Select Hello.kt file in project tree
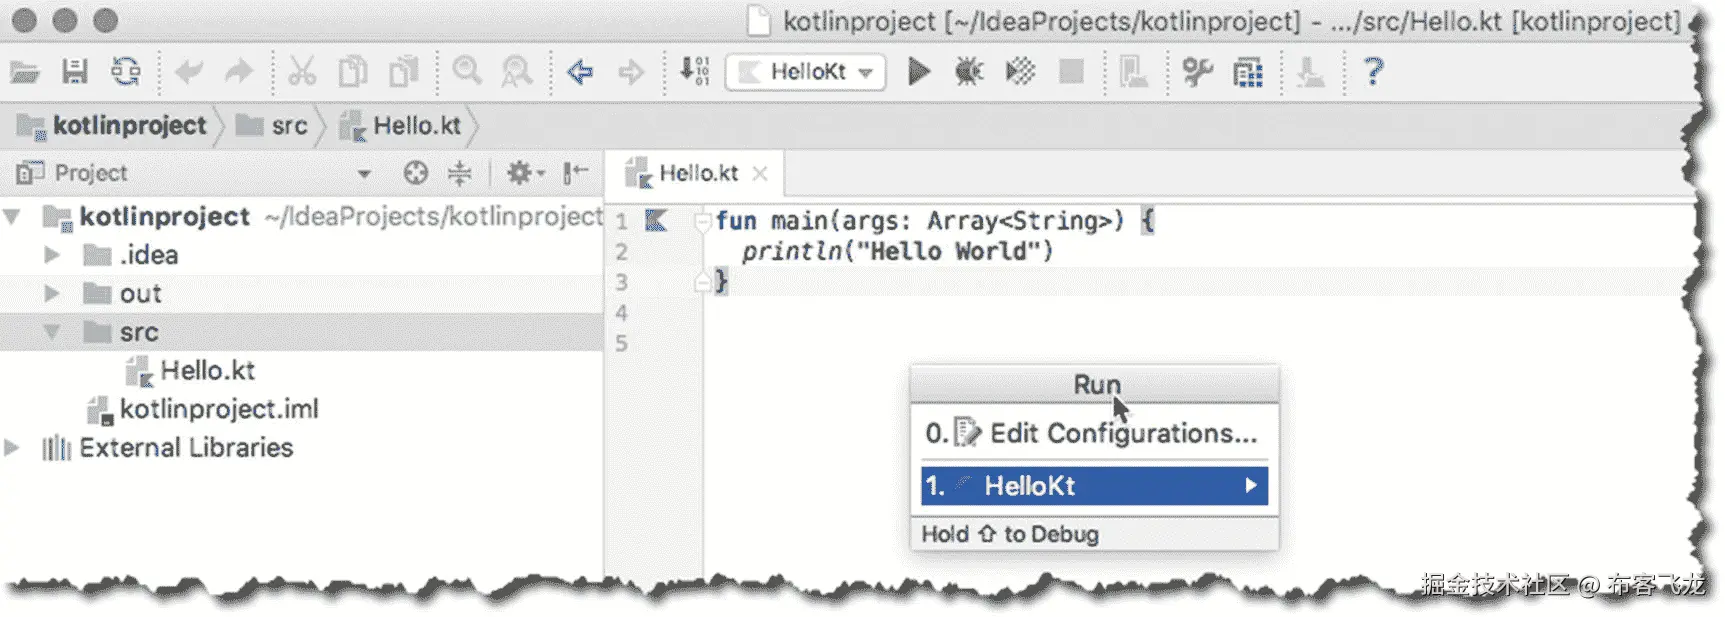The width and height of the screenshot is (1725, 617). pos(207,371)
